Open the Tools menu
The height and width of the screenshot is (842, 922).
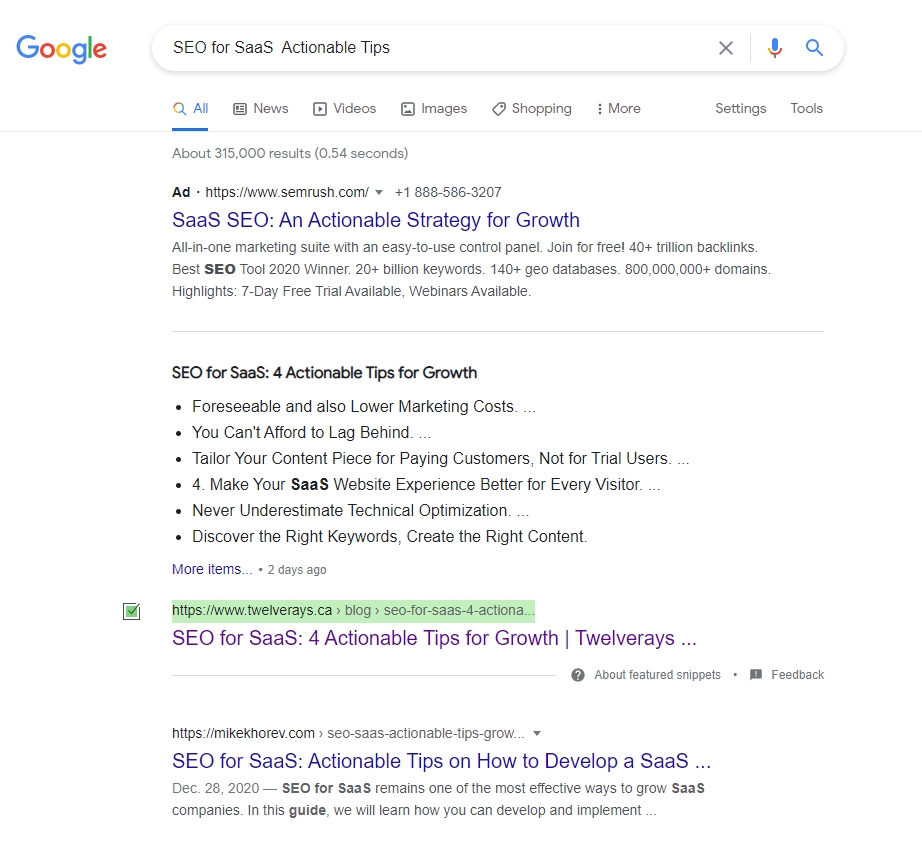(806, 108)
